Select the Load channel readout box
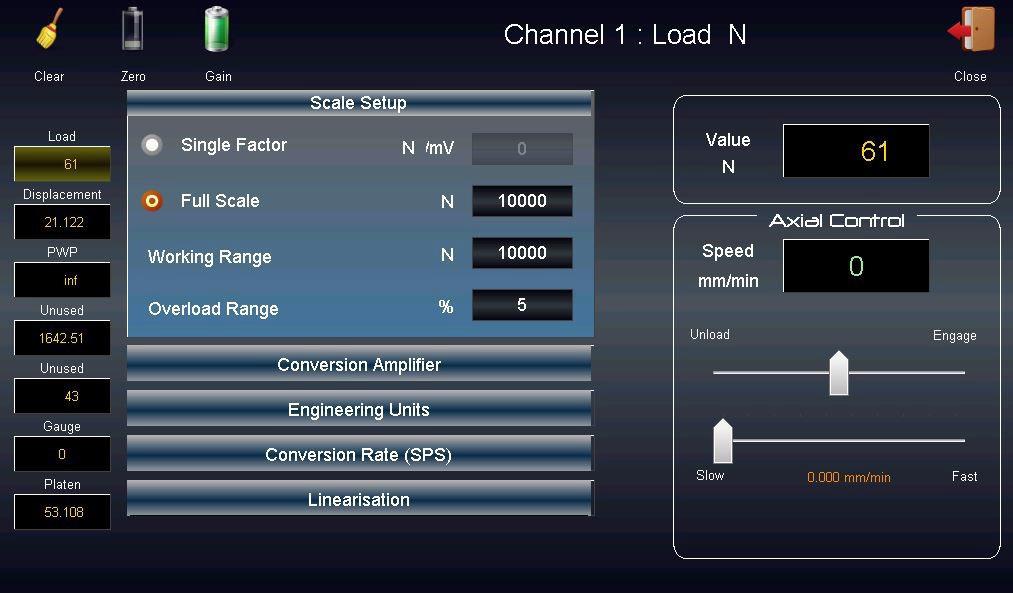The height and width of the screenshot is (593, 1013). [x=62, y=164]
